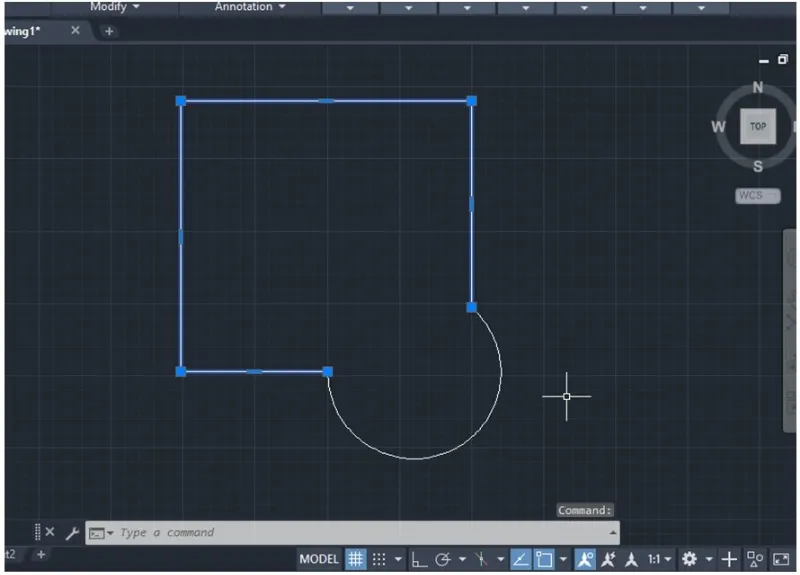Toggle object snap tracking icon
Image resolution: width=800 pixels, height=575 pixels.
coord(520,559)
